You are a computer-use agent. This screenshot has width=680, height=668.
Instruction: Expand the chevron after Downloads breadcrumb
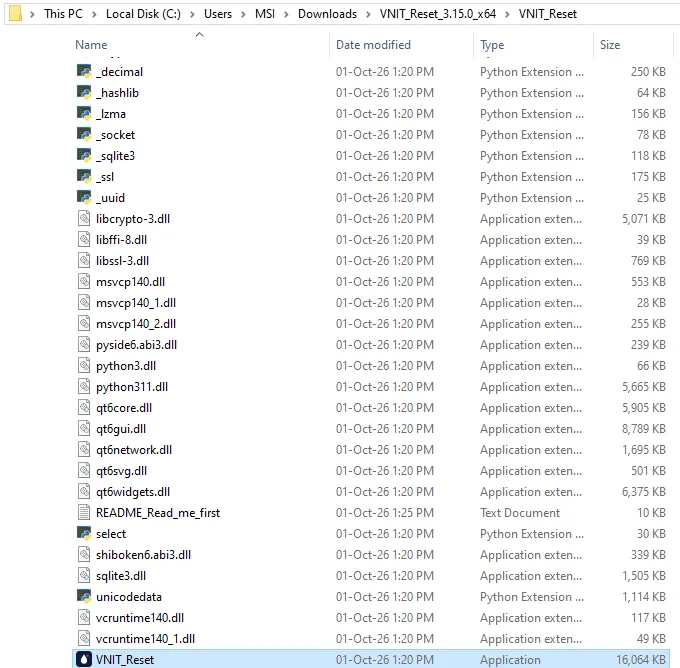368,14
